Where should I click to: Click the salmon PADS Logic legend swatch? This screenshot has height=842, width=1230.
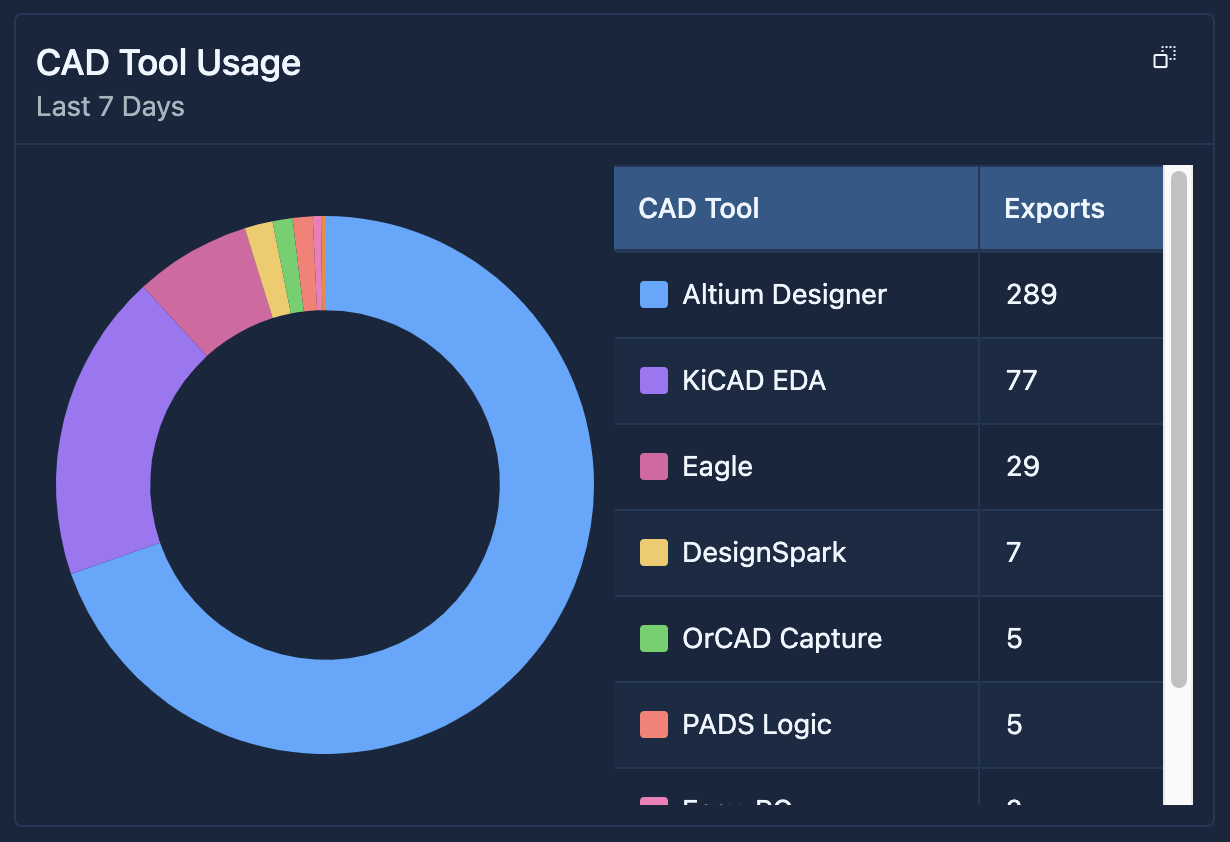tap(654, 725)
